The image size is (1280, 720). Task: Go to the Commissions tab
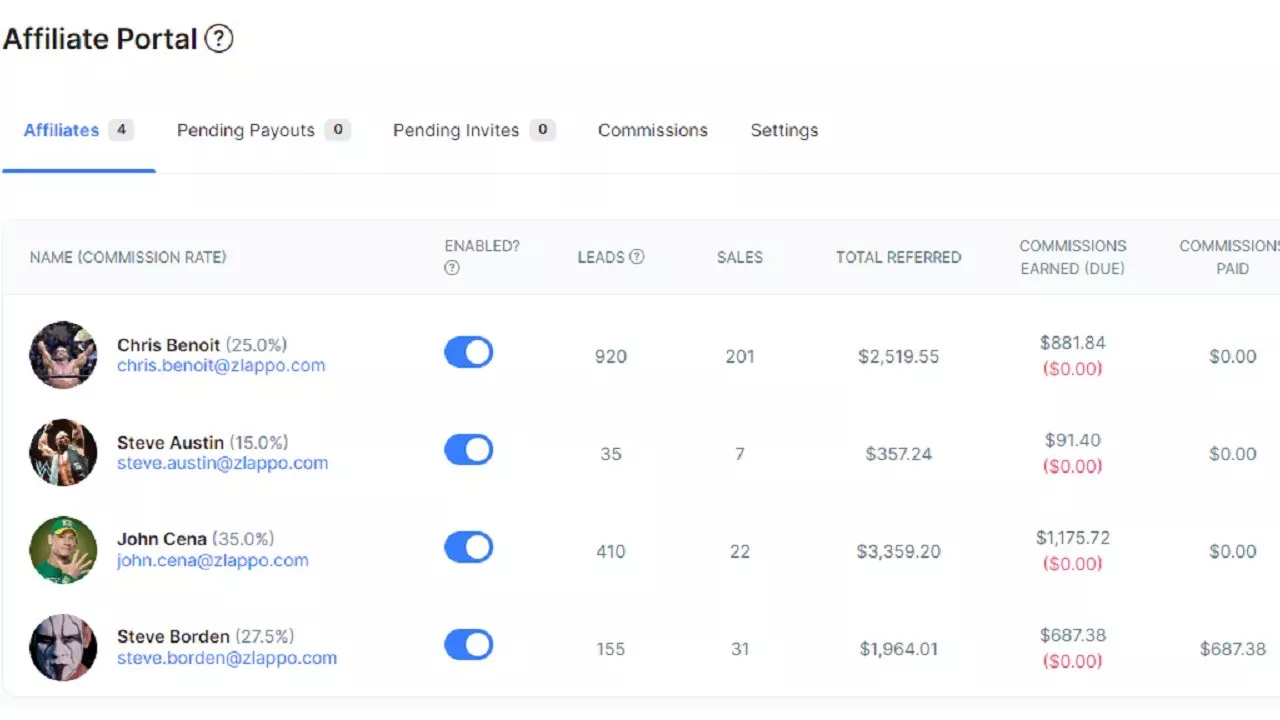point(652,130)
